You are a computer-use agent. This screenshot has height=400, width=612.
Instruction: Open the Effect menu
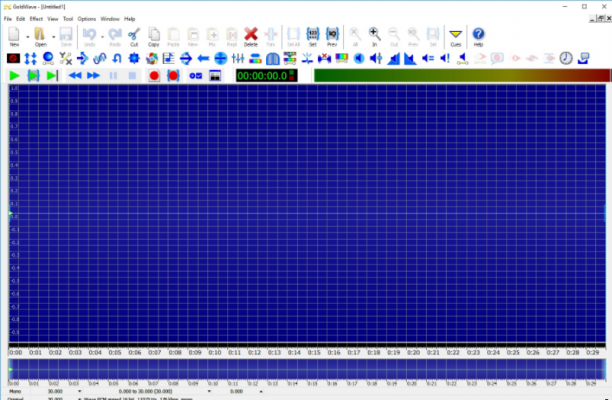coord(36,19)
